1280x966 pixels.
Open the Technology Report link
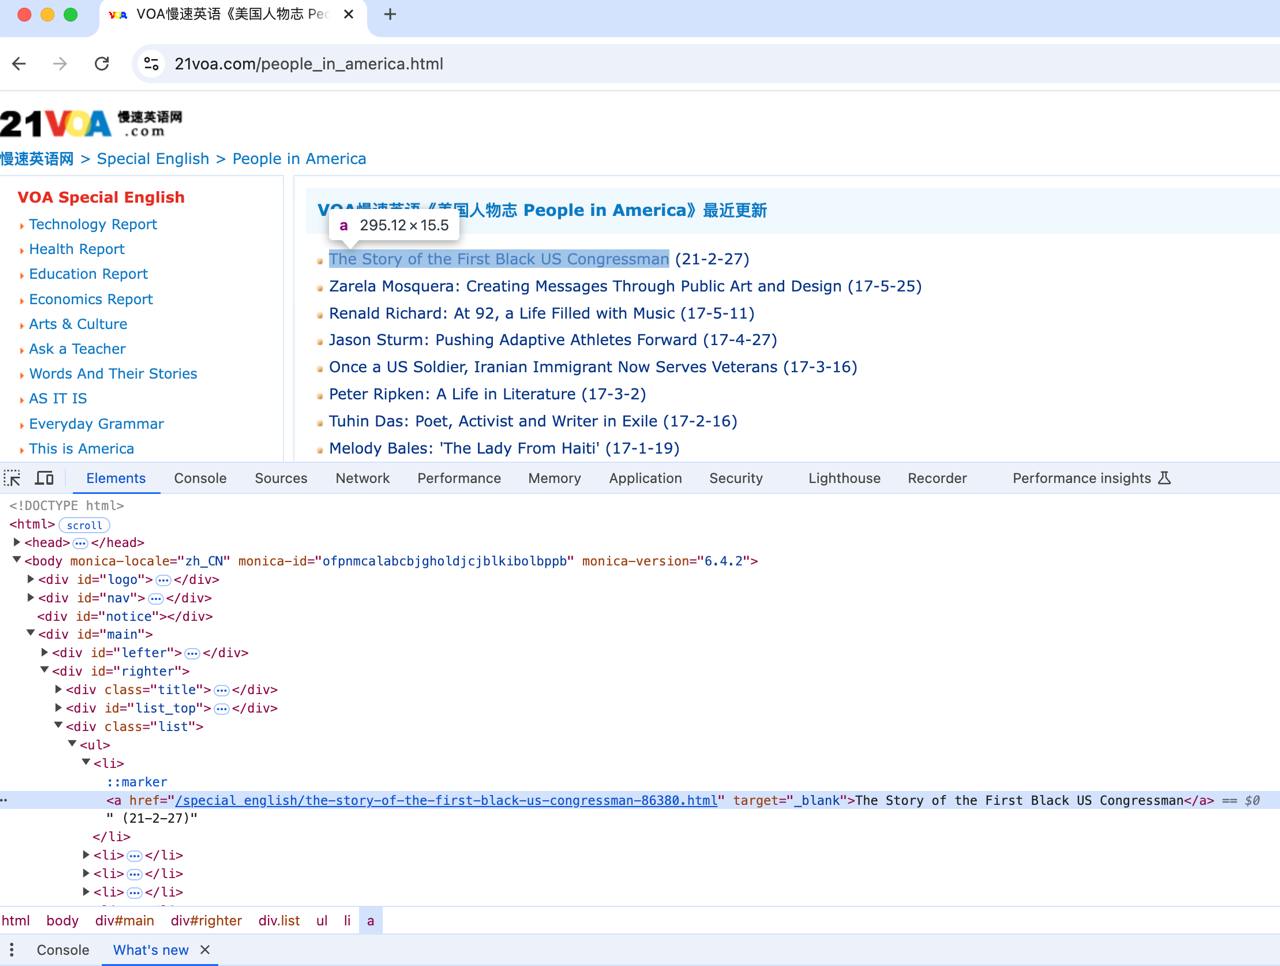coord(93,224)
